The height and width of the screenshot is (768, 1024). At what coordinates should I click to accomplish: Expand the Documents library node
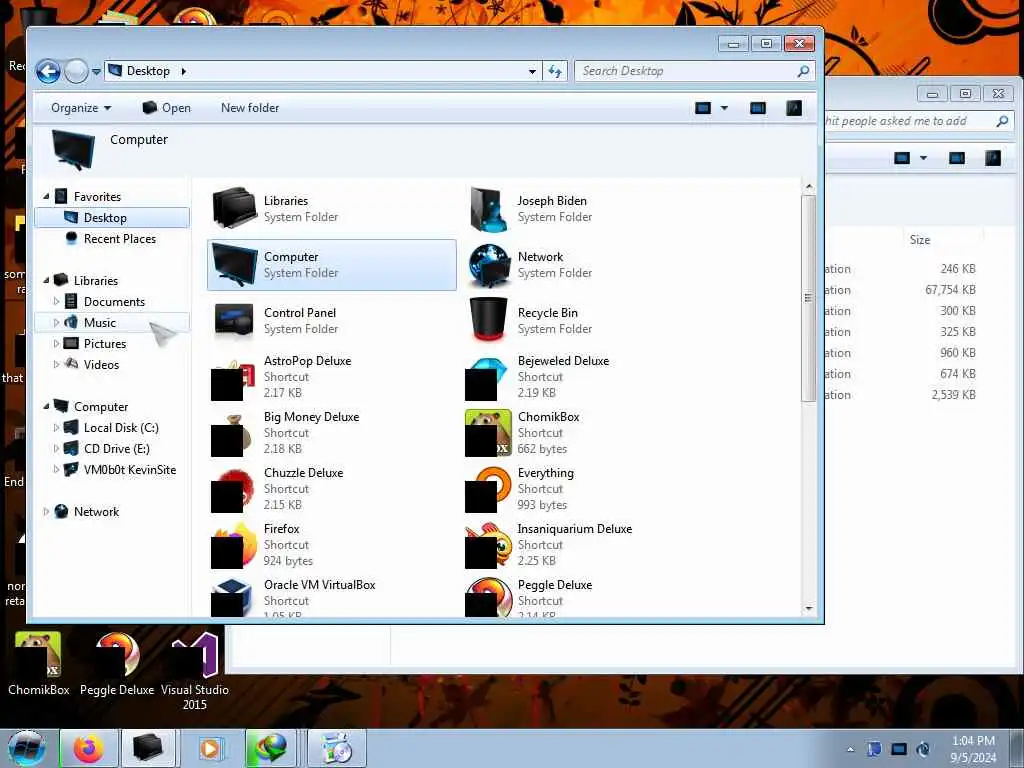point(56,302)
